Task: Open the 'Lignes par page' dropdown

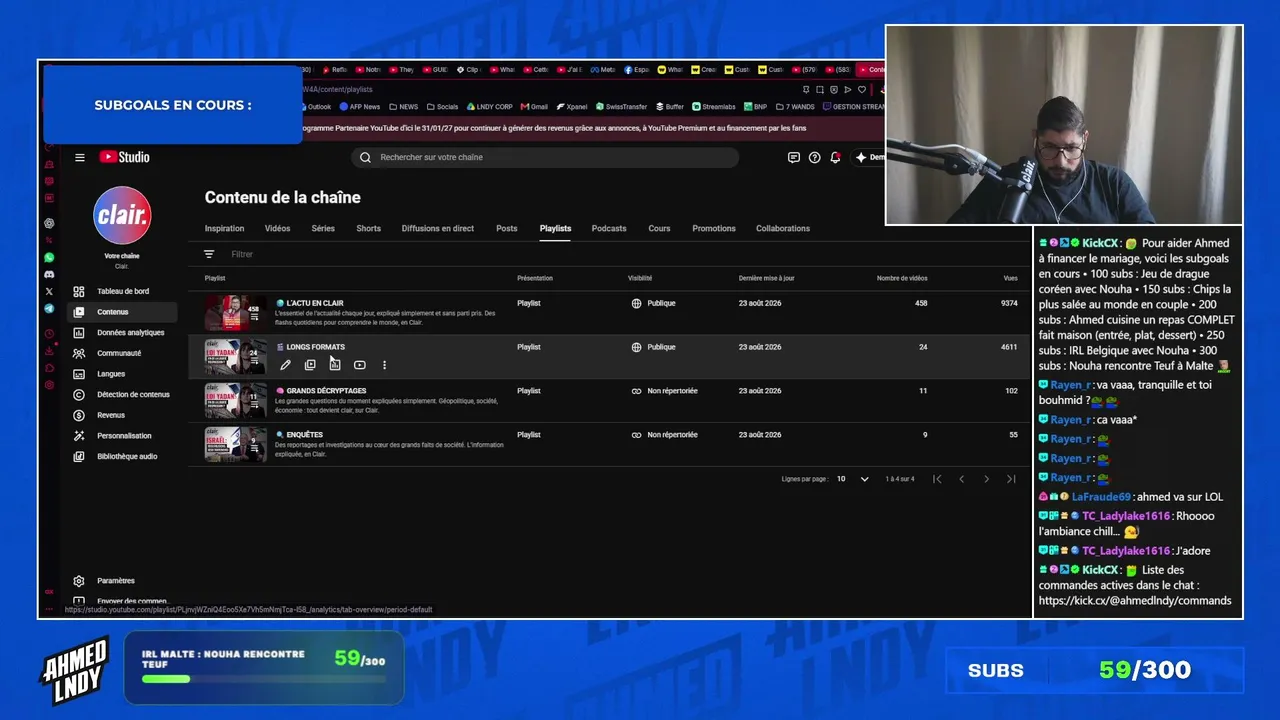Action: coord(853,479)
